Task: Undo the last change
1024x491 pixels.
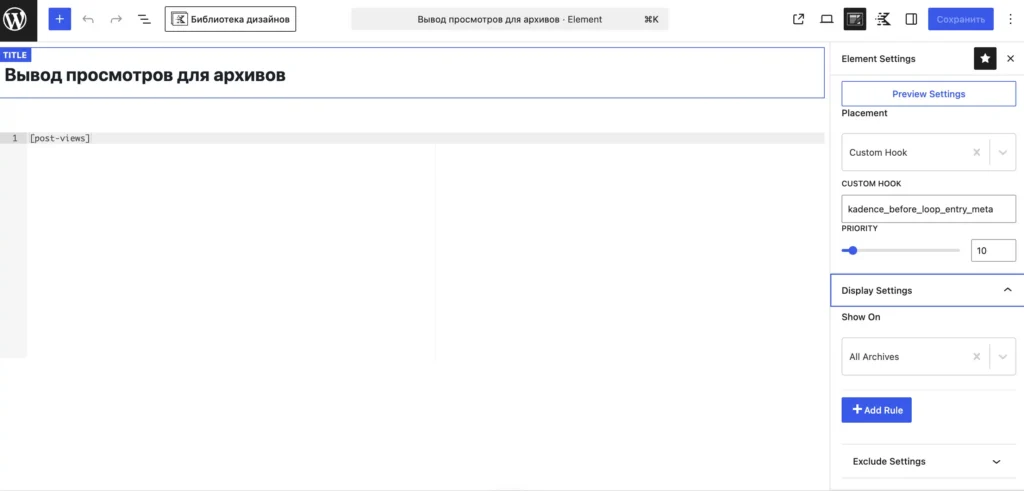Action: [x=88, y=20]
